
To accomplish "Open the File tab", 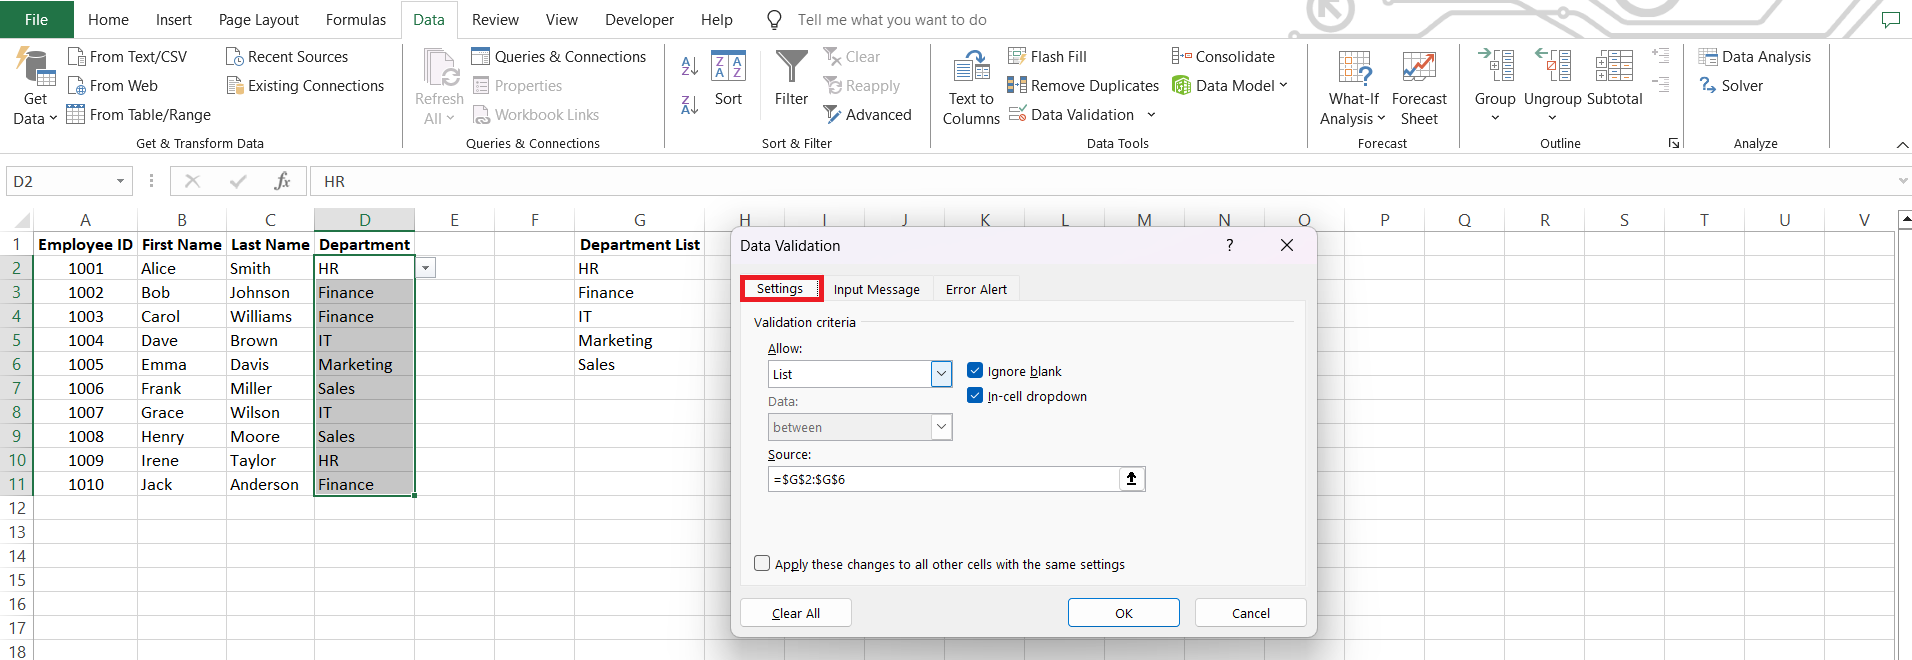I will [x=36, y=20].
